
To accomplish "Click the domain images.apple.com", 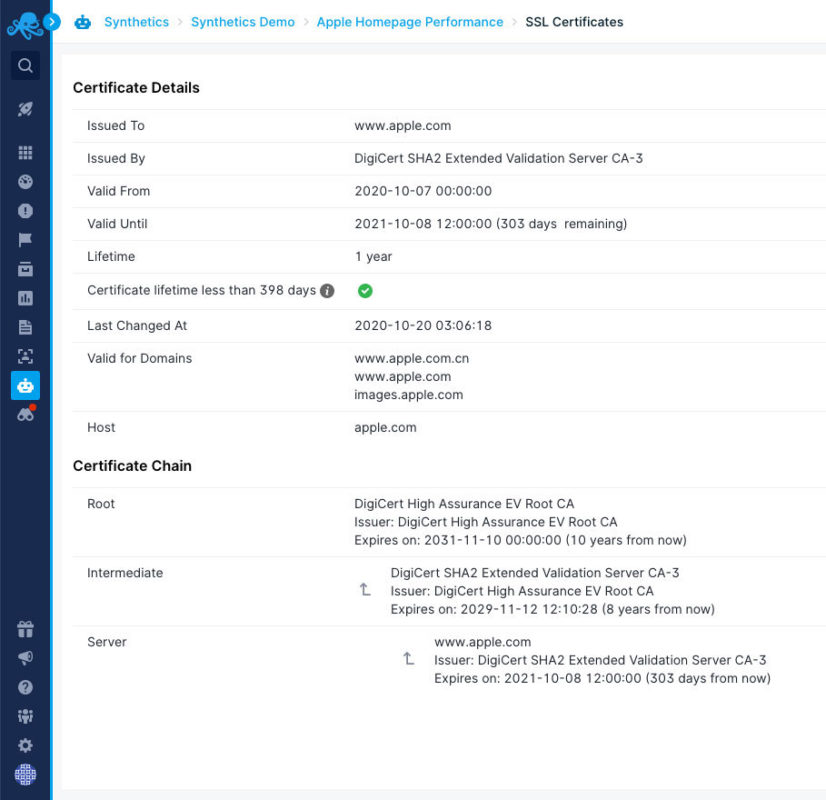I will tap(408, 395).
